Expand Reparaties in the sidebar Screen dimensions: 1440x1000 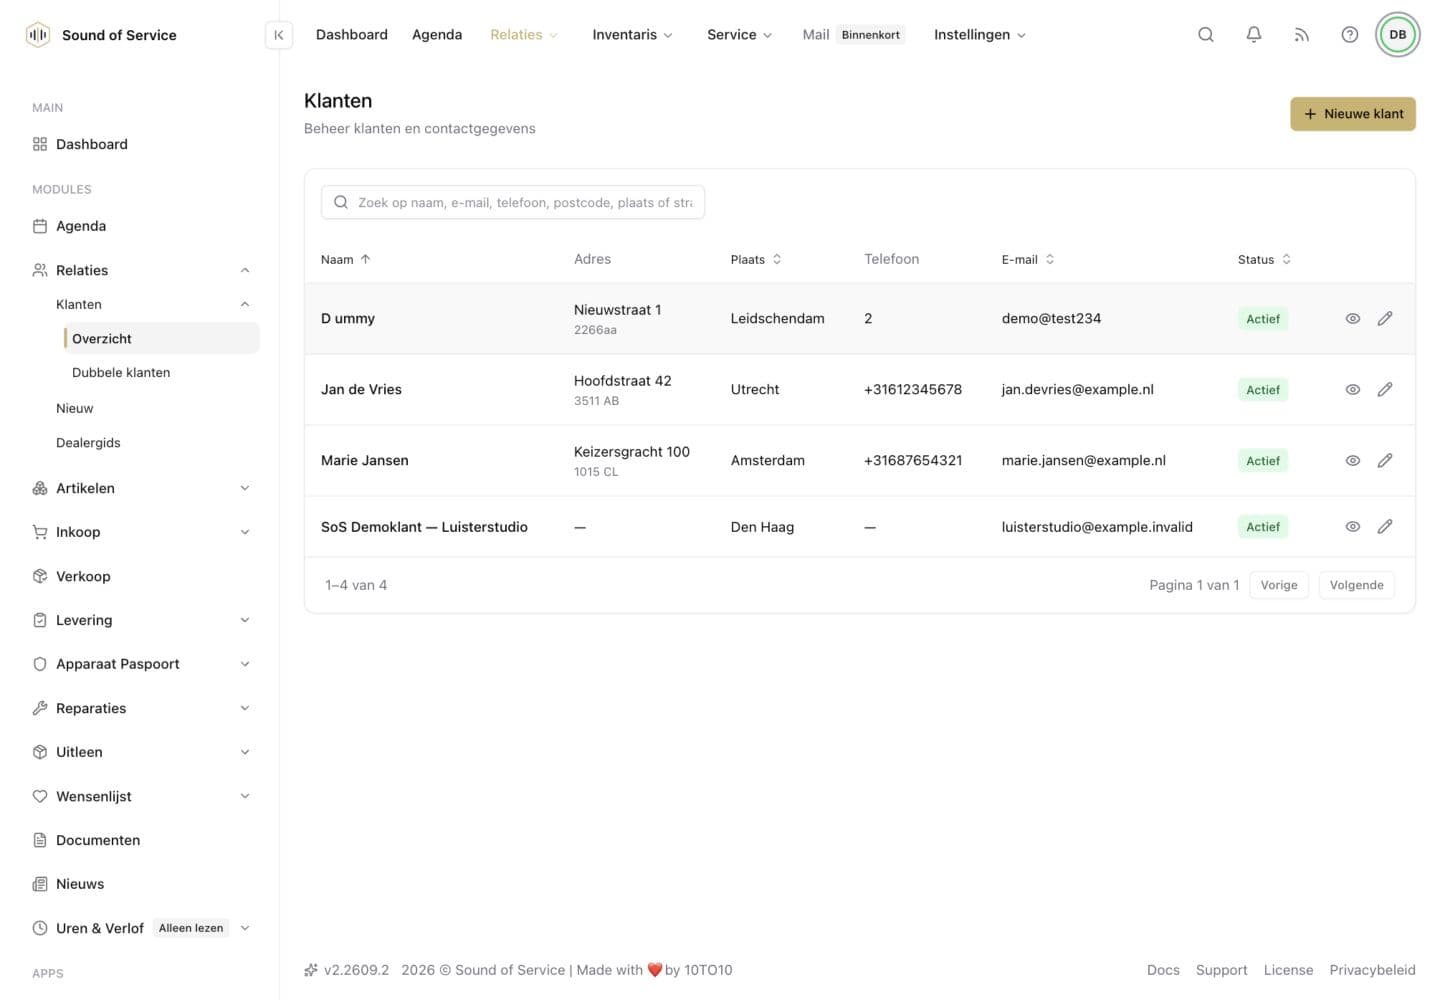click(141, 708)
